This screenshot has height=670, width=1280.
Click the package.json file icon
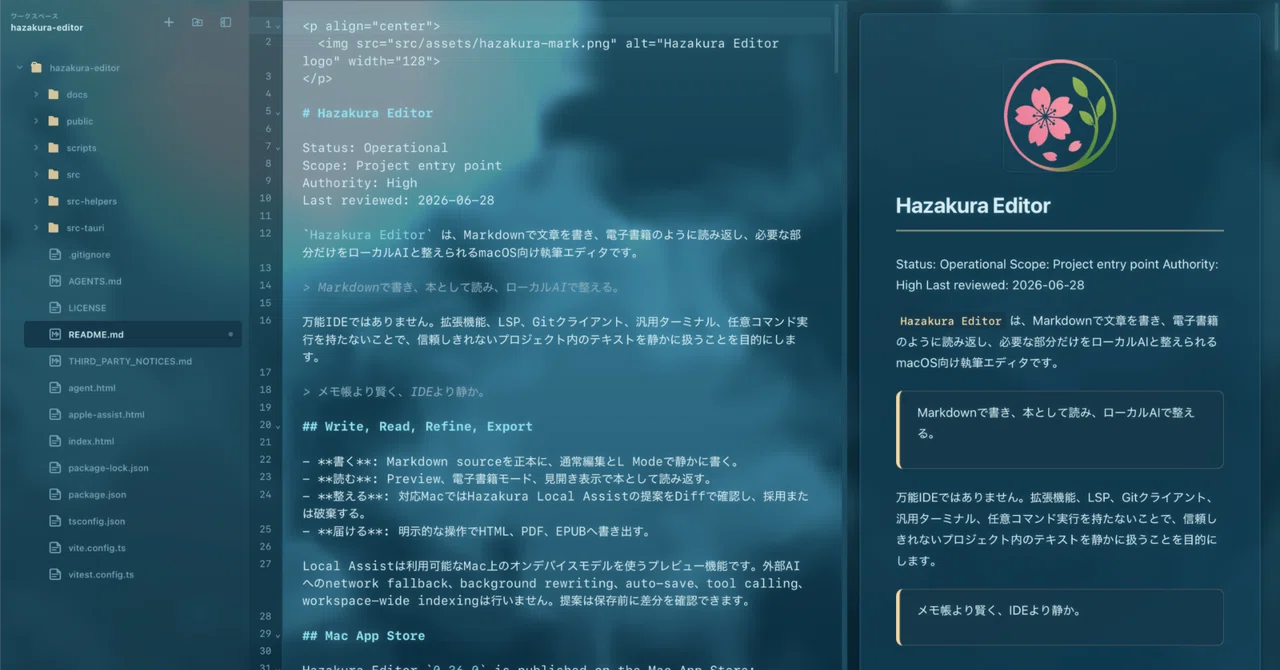click(55, 495)
